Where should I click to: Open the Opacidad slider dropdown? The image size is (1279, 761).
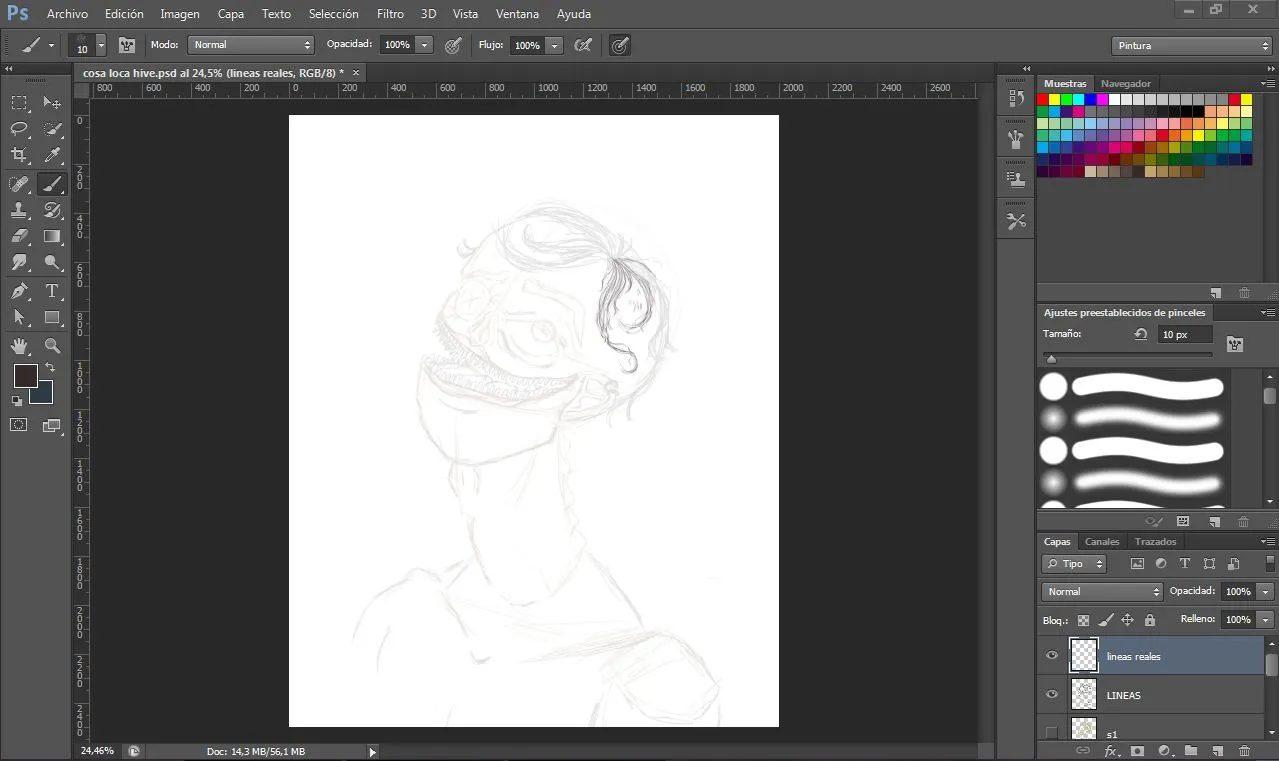point(425,45)
